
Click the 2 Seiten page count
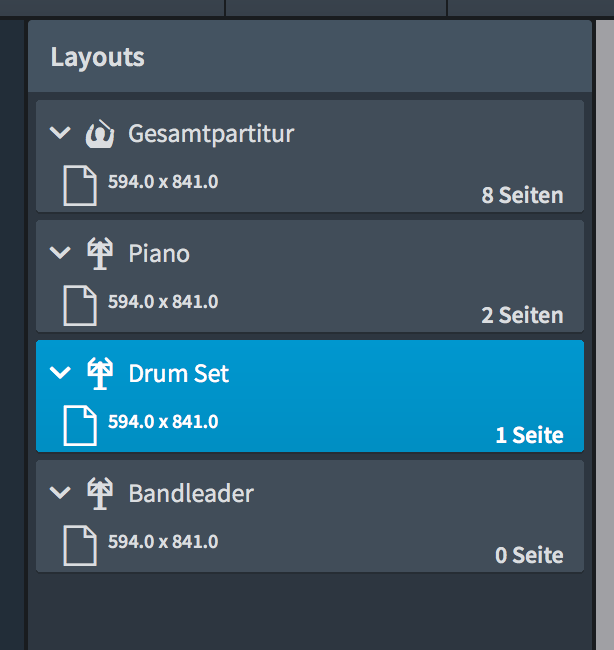tap(522, 315)
